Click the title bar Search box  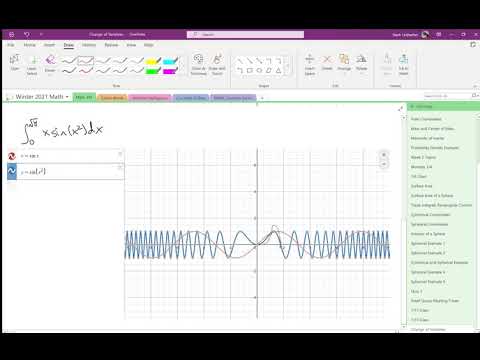(x=245, y=34)
